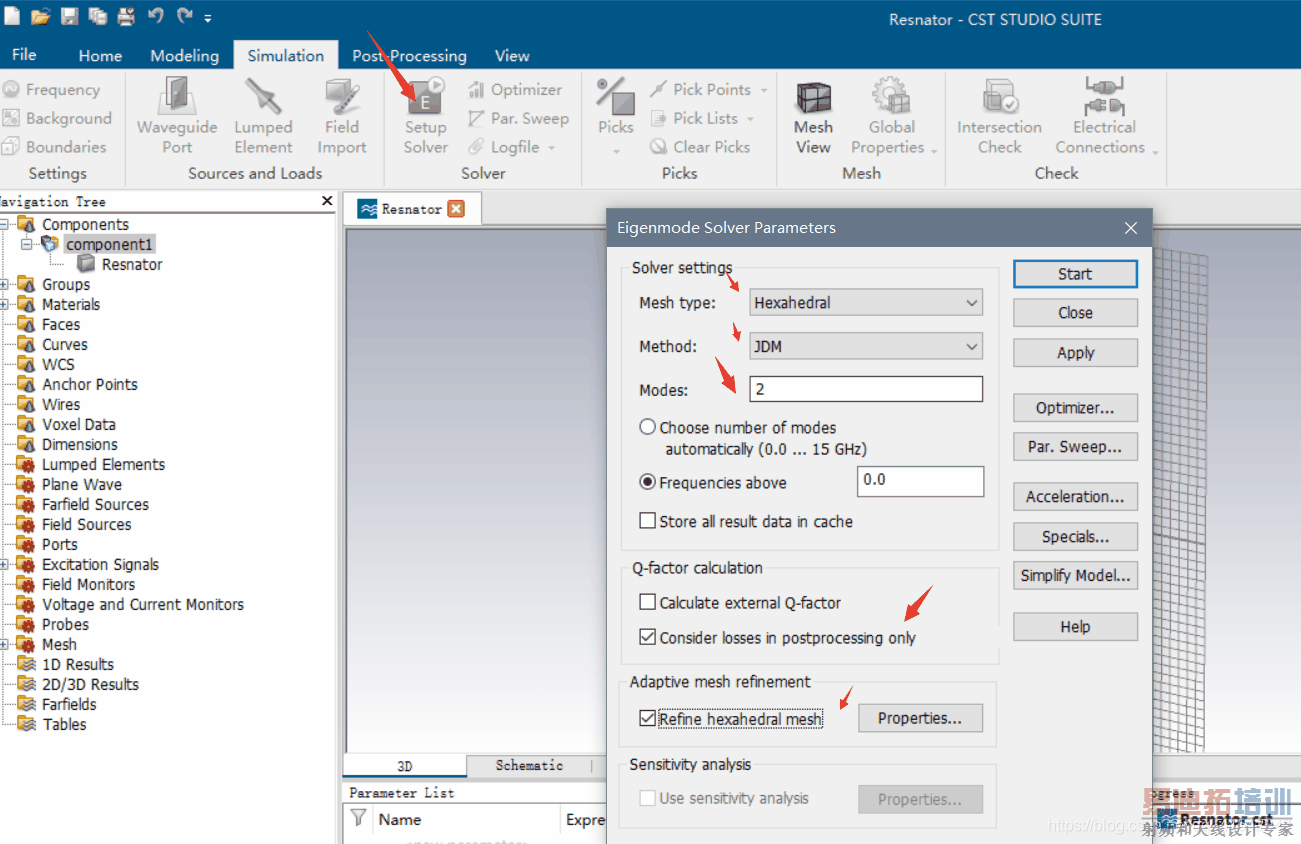Collapse the Components tree node
The width and height of the screenshot is (1301, 844).
coord(4,225)
